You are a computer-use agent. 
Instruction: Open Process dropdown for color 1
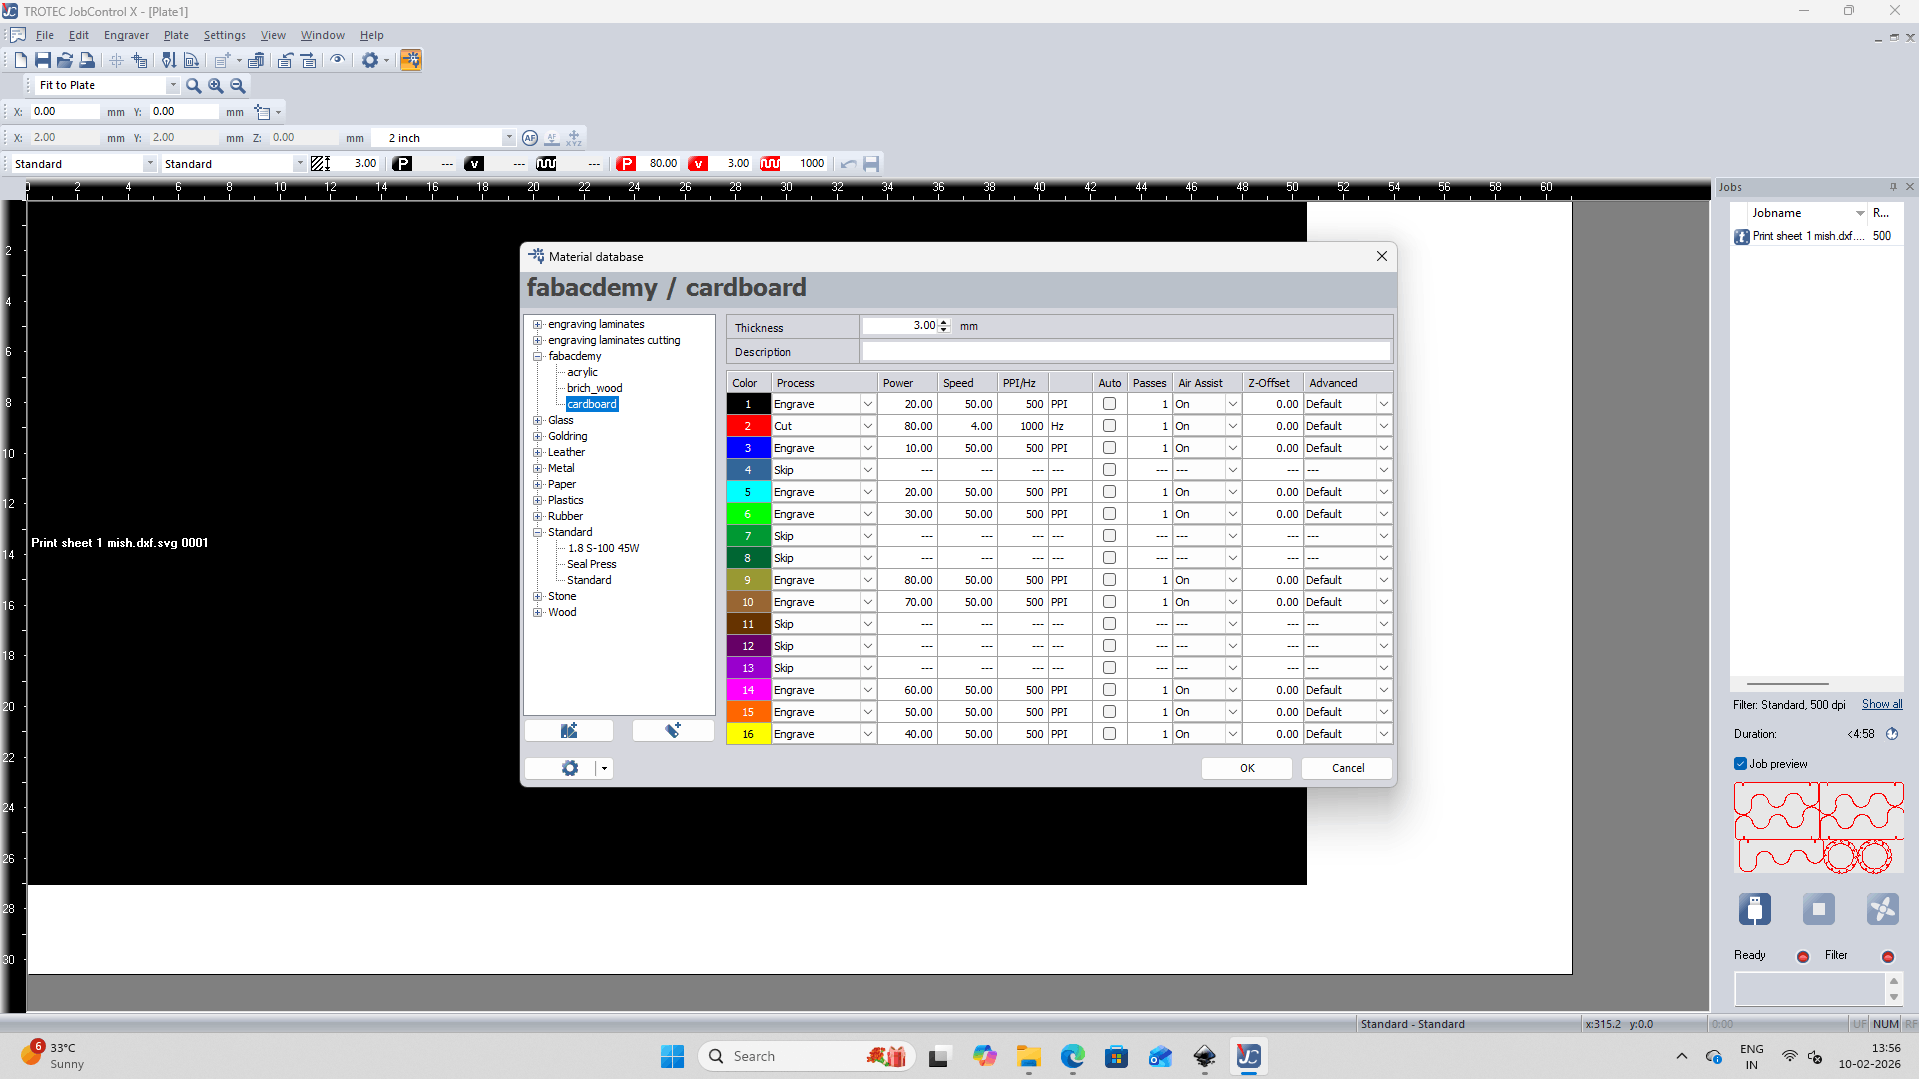coord(867,405)
